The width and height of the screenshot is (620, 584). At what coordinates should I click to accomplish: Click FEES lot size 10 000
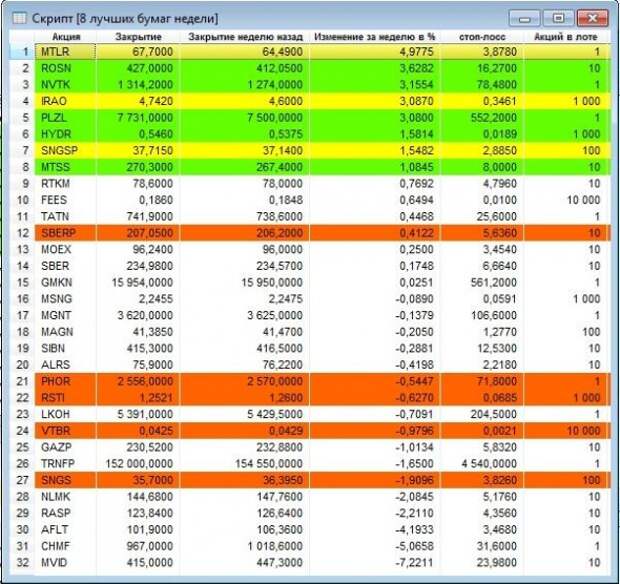coord(565,200)
